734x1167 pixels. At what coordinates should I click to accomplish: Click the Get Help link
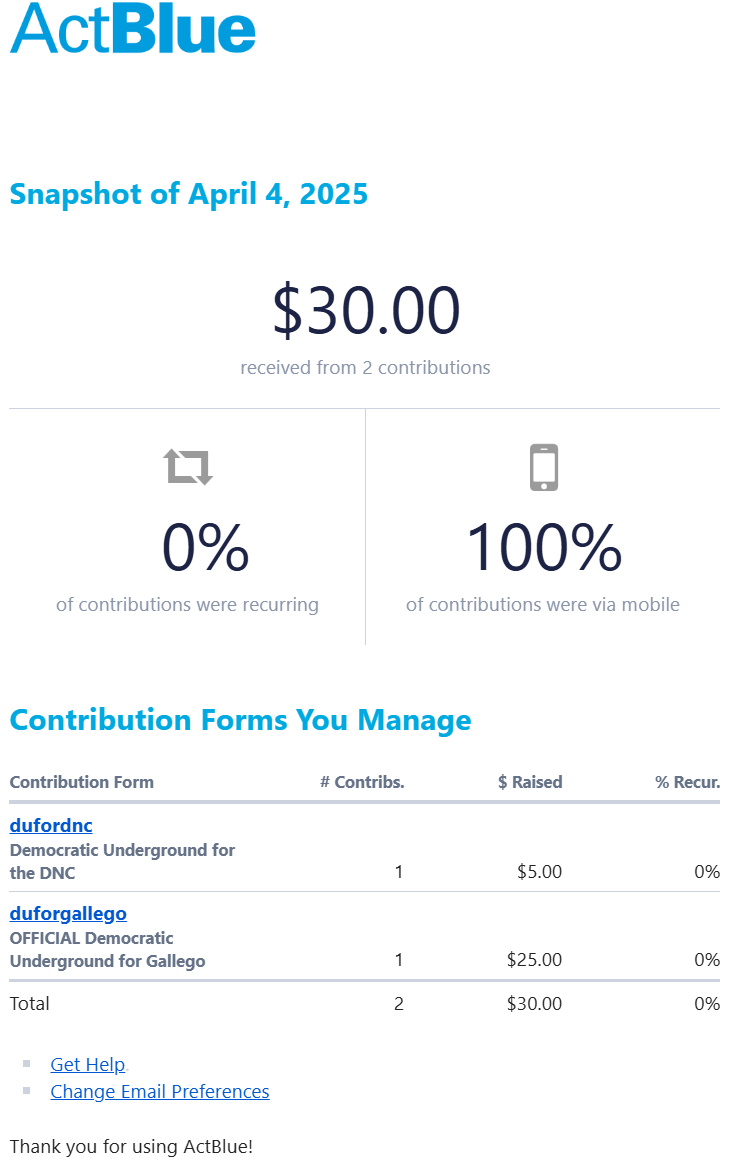click(x=88, y=1064)
